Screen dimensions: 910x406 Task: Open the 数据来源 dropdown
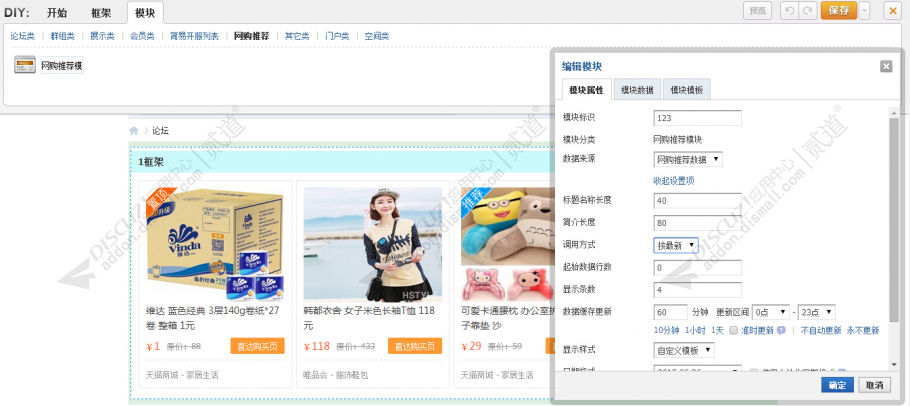click(688, 159)
